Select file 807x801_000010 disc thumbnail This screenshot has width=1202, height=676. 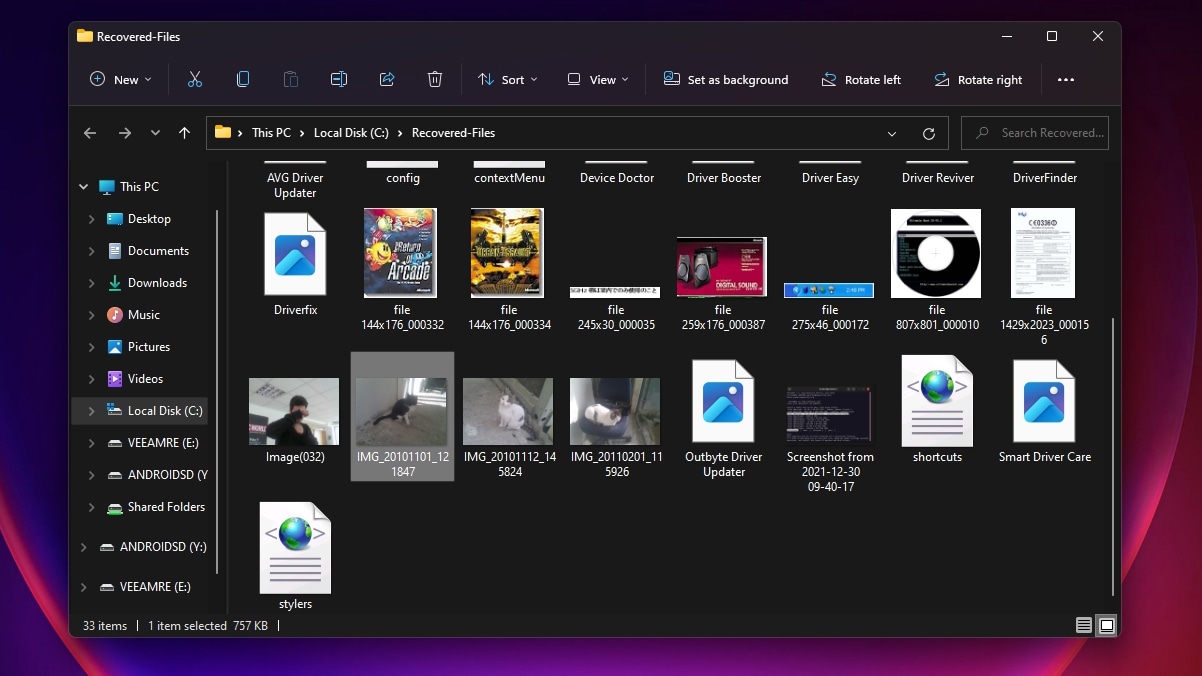936,253
